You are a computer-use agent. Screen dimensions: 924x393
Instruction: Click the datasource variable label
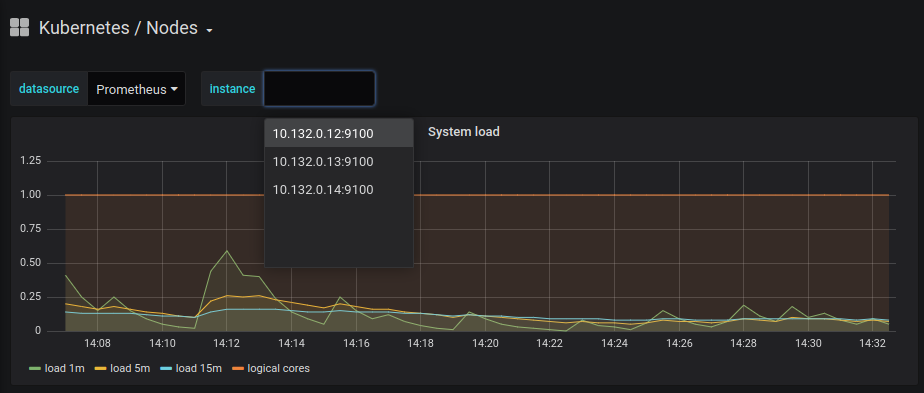tap(49, 89)
